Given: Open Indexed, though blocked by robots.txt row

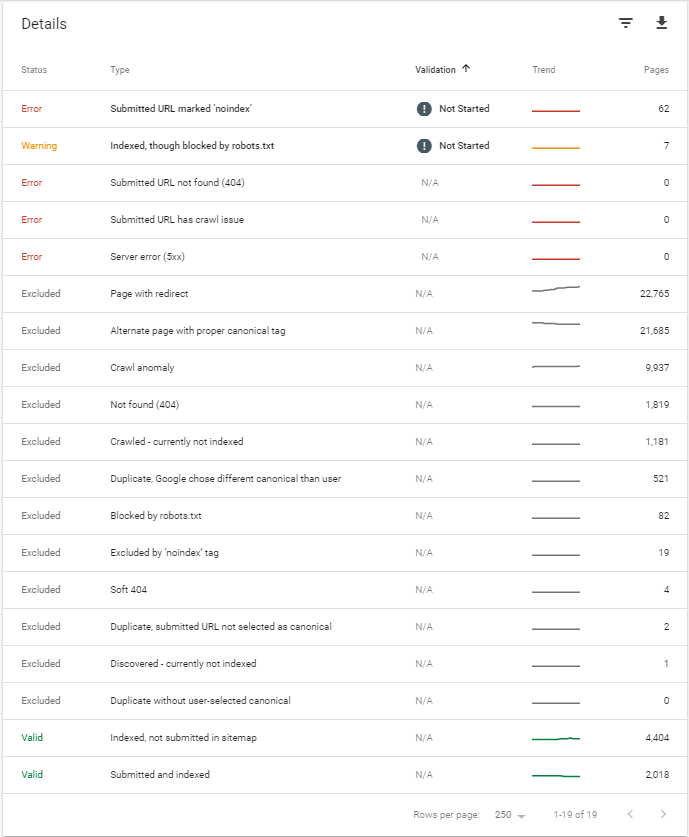Looking at the screenshot, I should click(x=345, y=146).
